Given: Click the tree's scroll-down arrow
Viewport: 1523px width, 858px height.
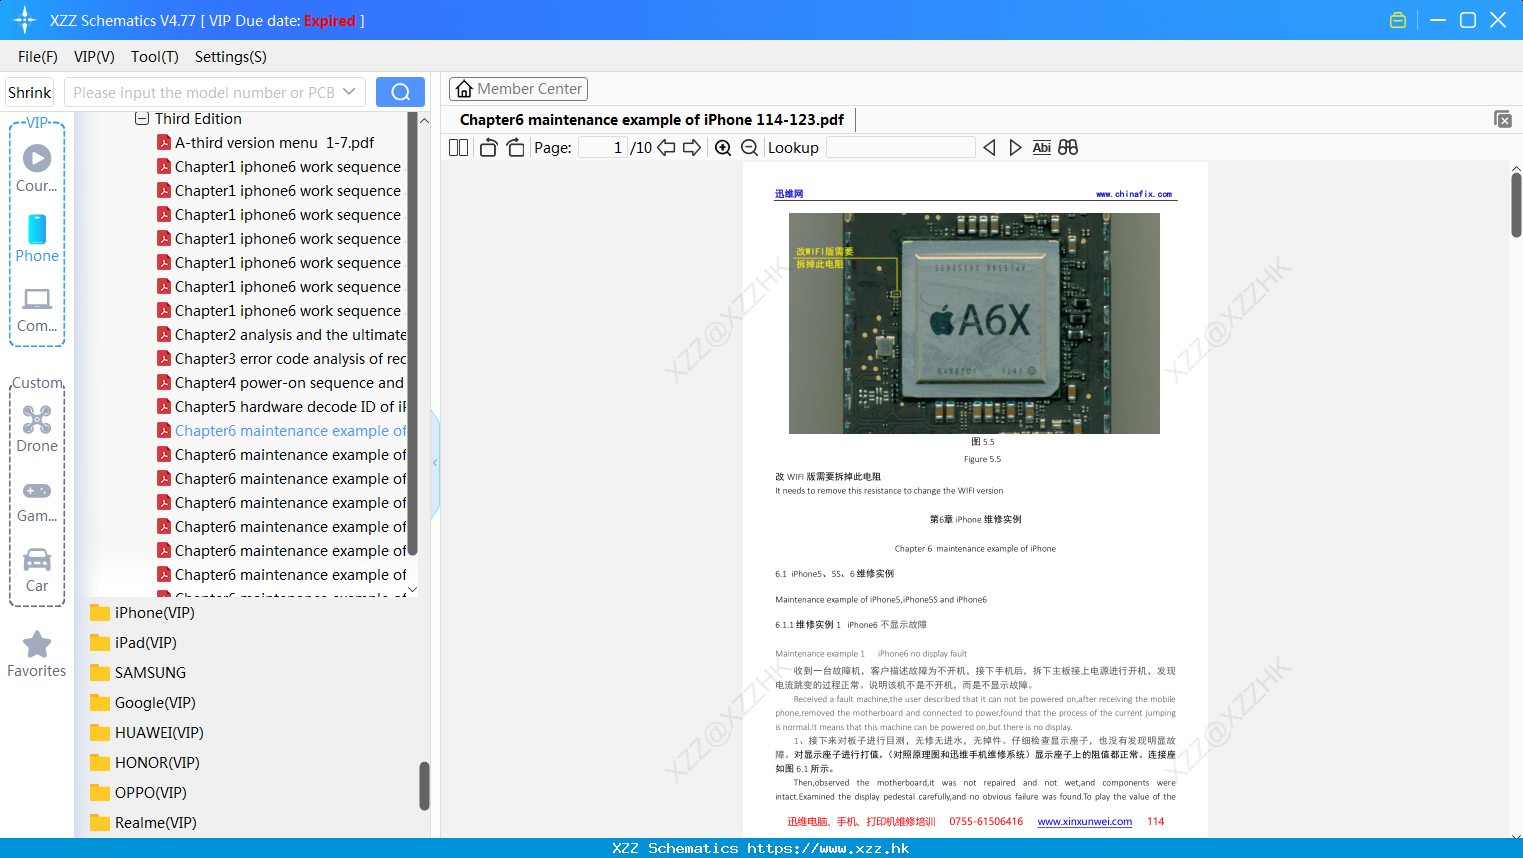Looking at the screenshot, I should click(x=412, y=590).
